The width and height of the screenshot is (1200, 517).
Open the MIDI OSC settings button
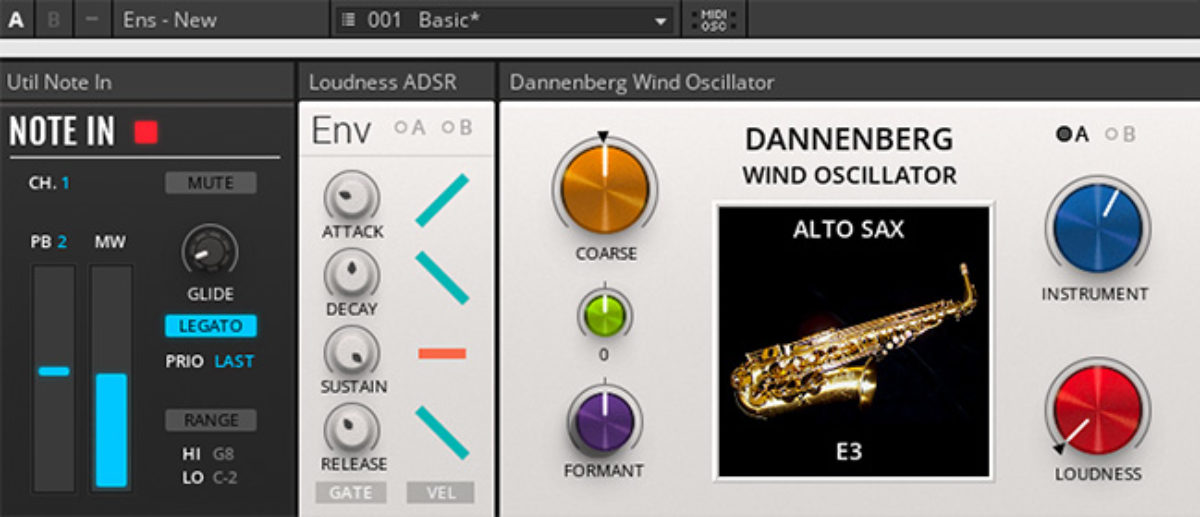coord(714,19)
